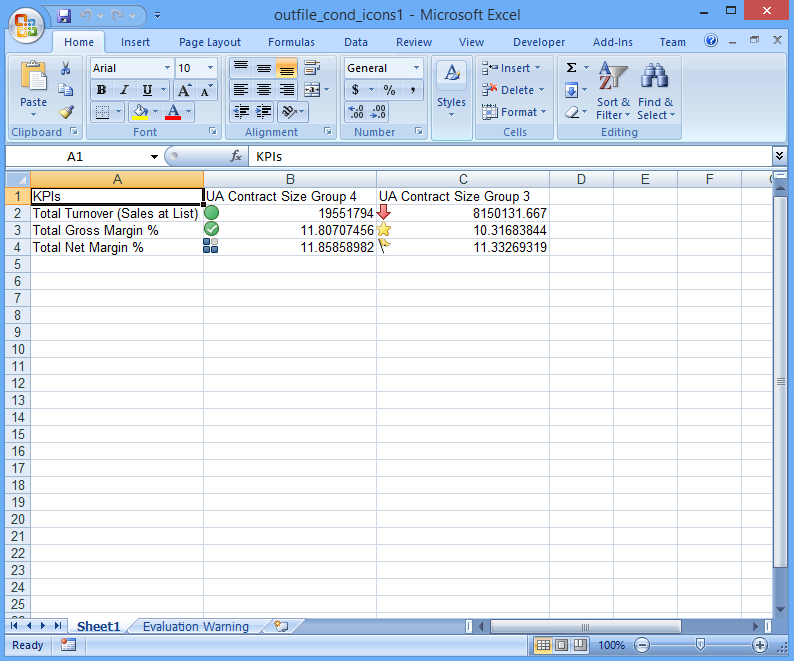Click the Fill down icon
This screenshot has height=661, width=794.
[x=571, y=90]
